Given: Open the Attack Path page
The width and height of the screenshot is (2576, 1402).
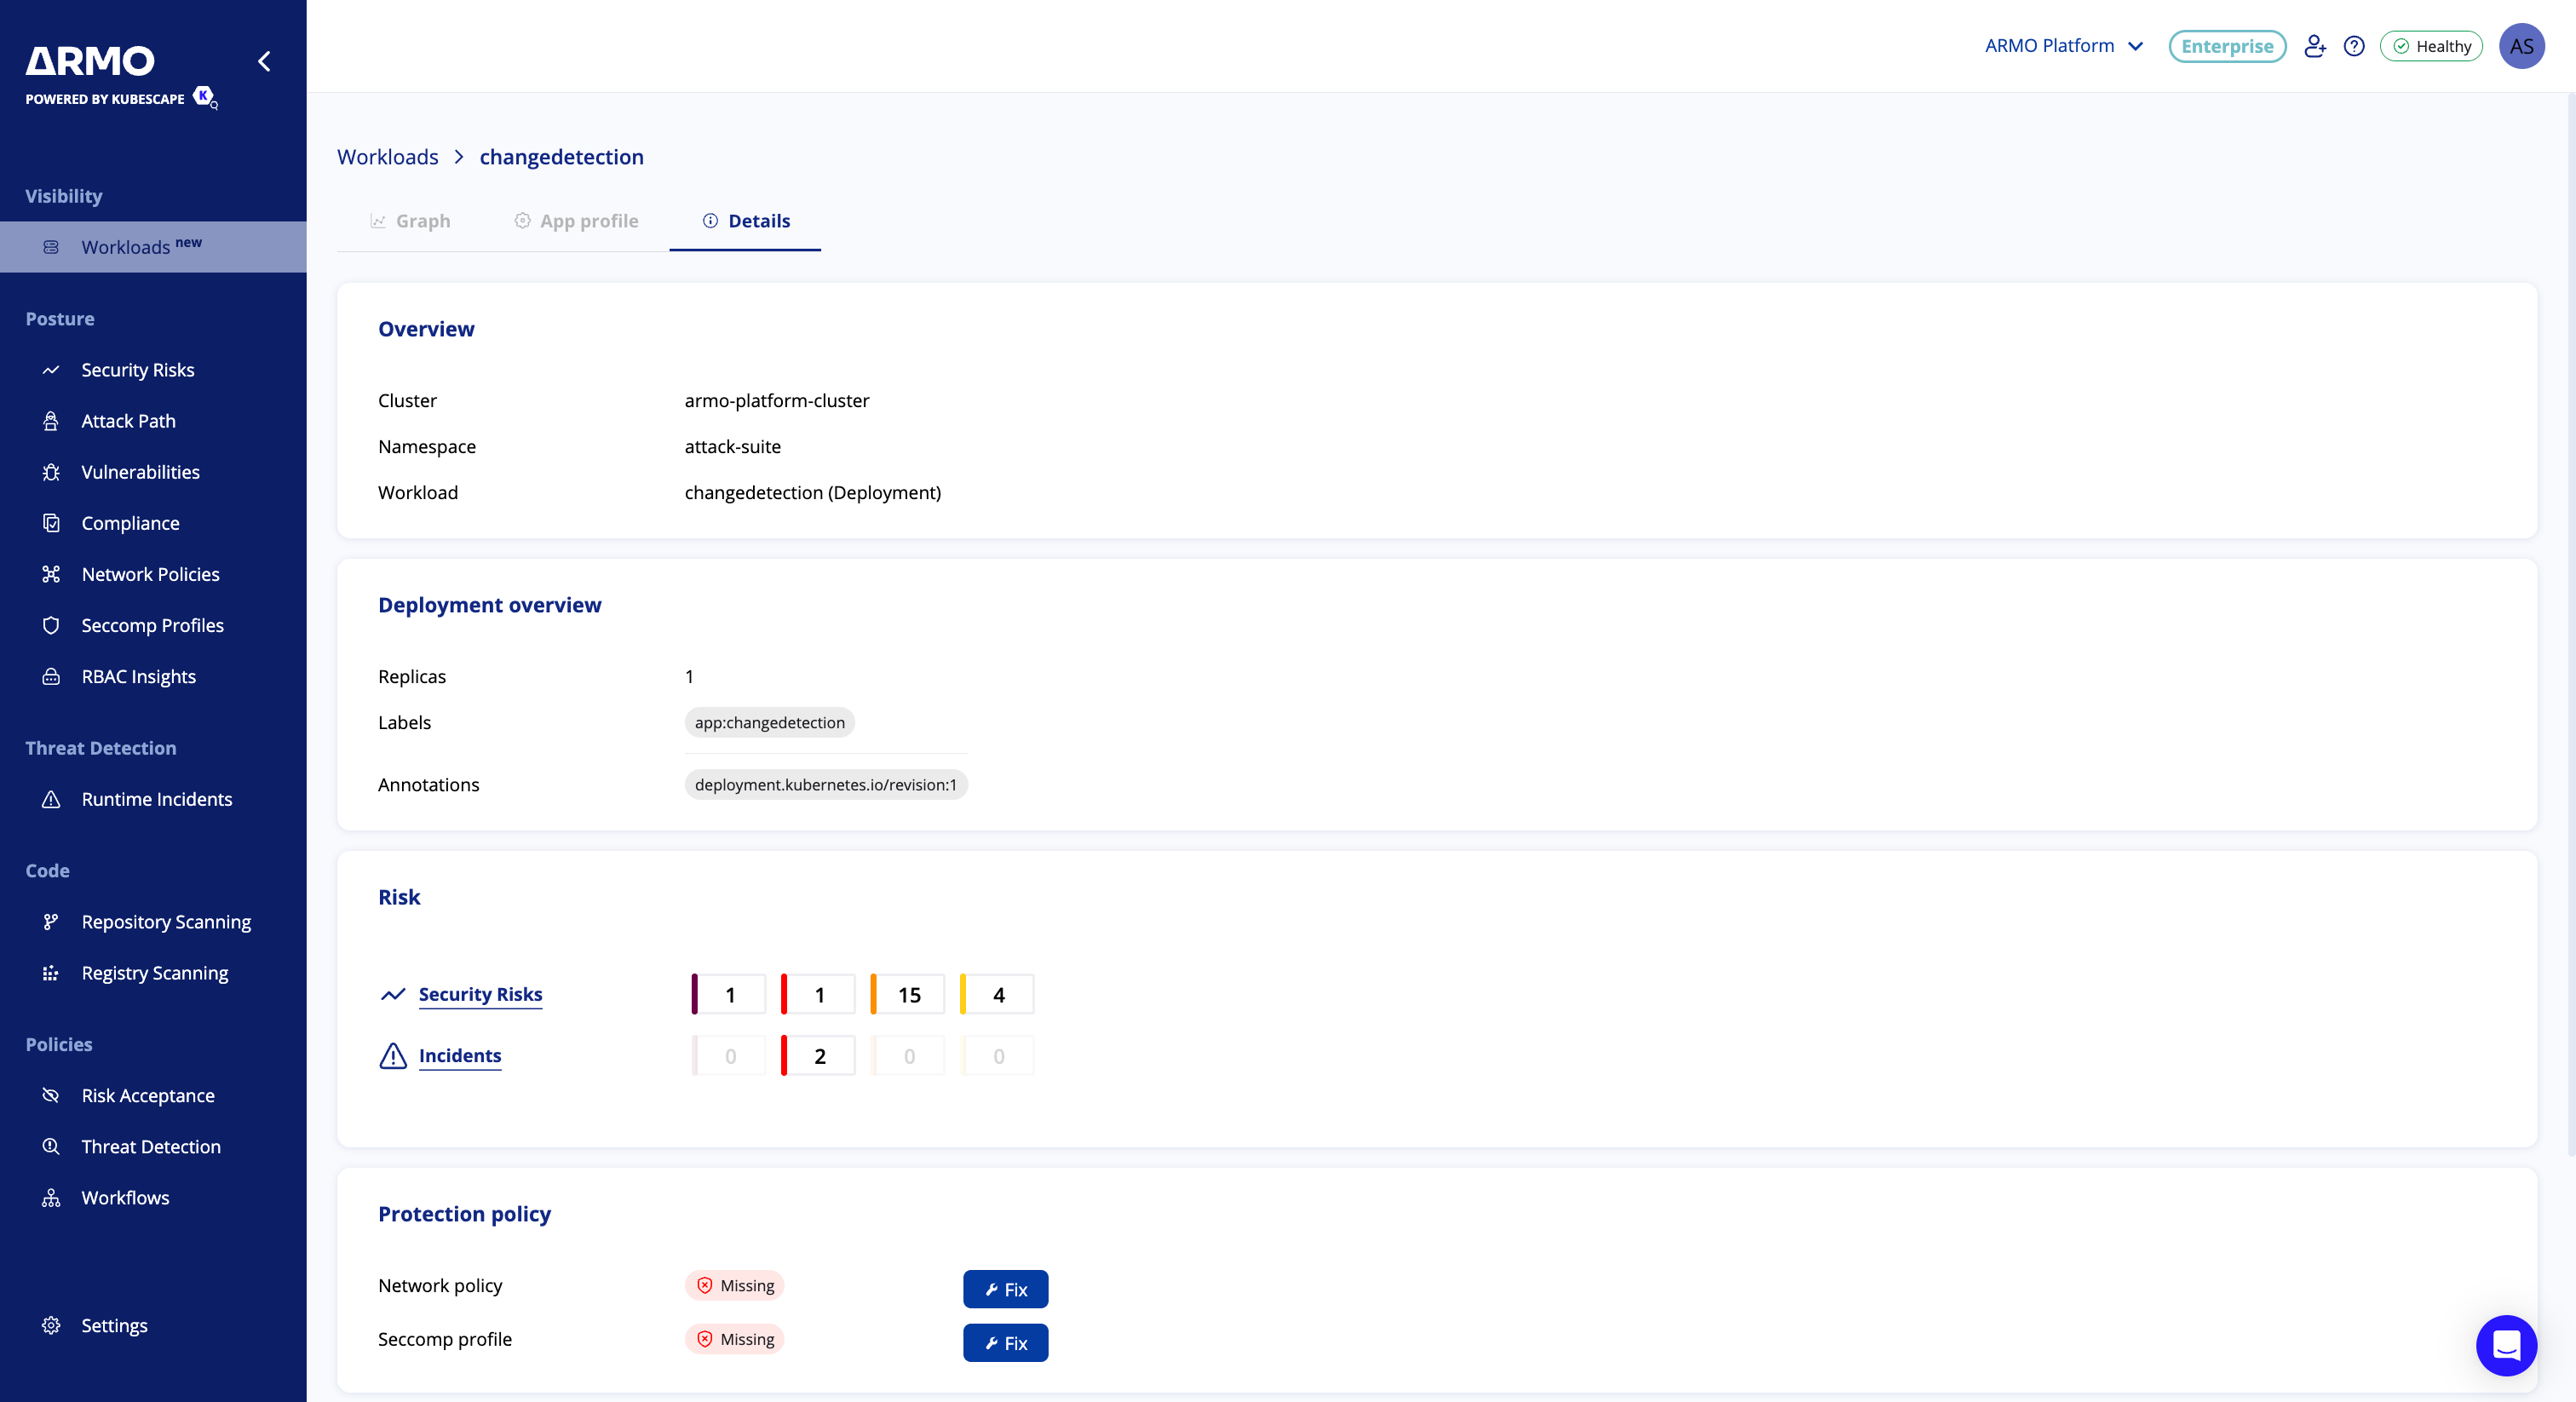Looking at the screenshot, I should (128, 421).
